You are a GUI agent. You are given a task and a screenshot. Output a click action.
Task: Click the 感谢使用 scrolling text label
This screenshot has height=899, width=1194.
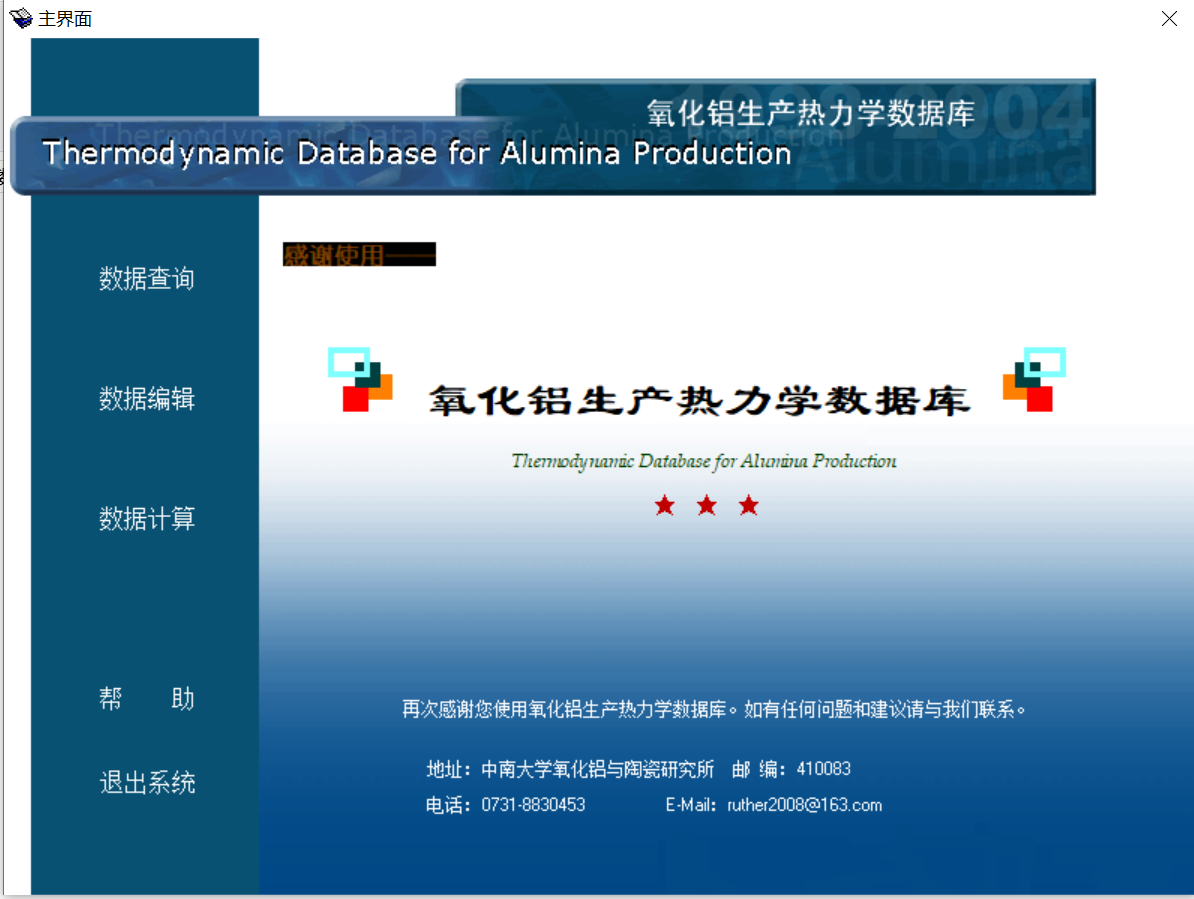coord(359,255)
